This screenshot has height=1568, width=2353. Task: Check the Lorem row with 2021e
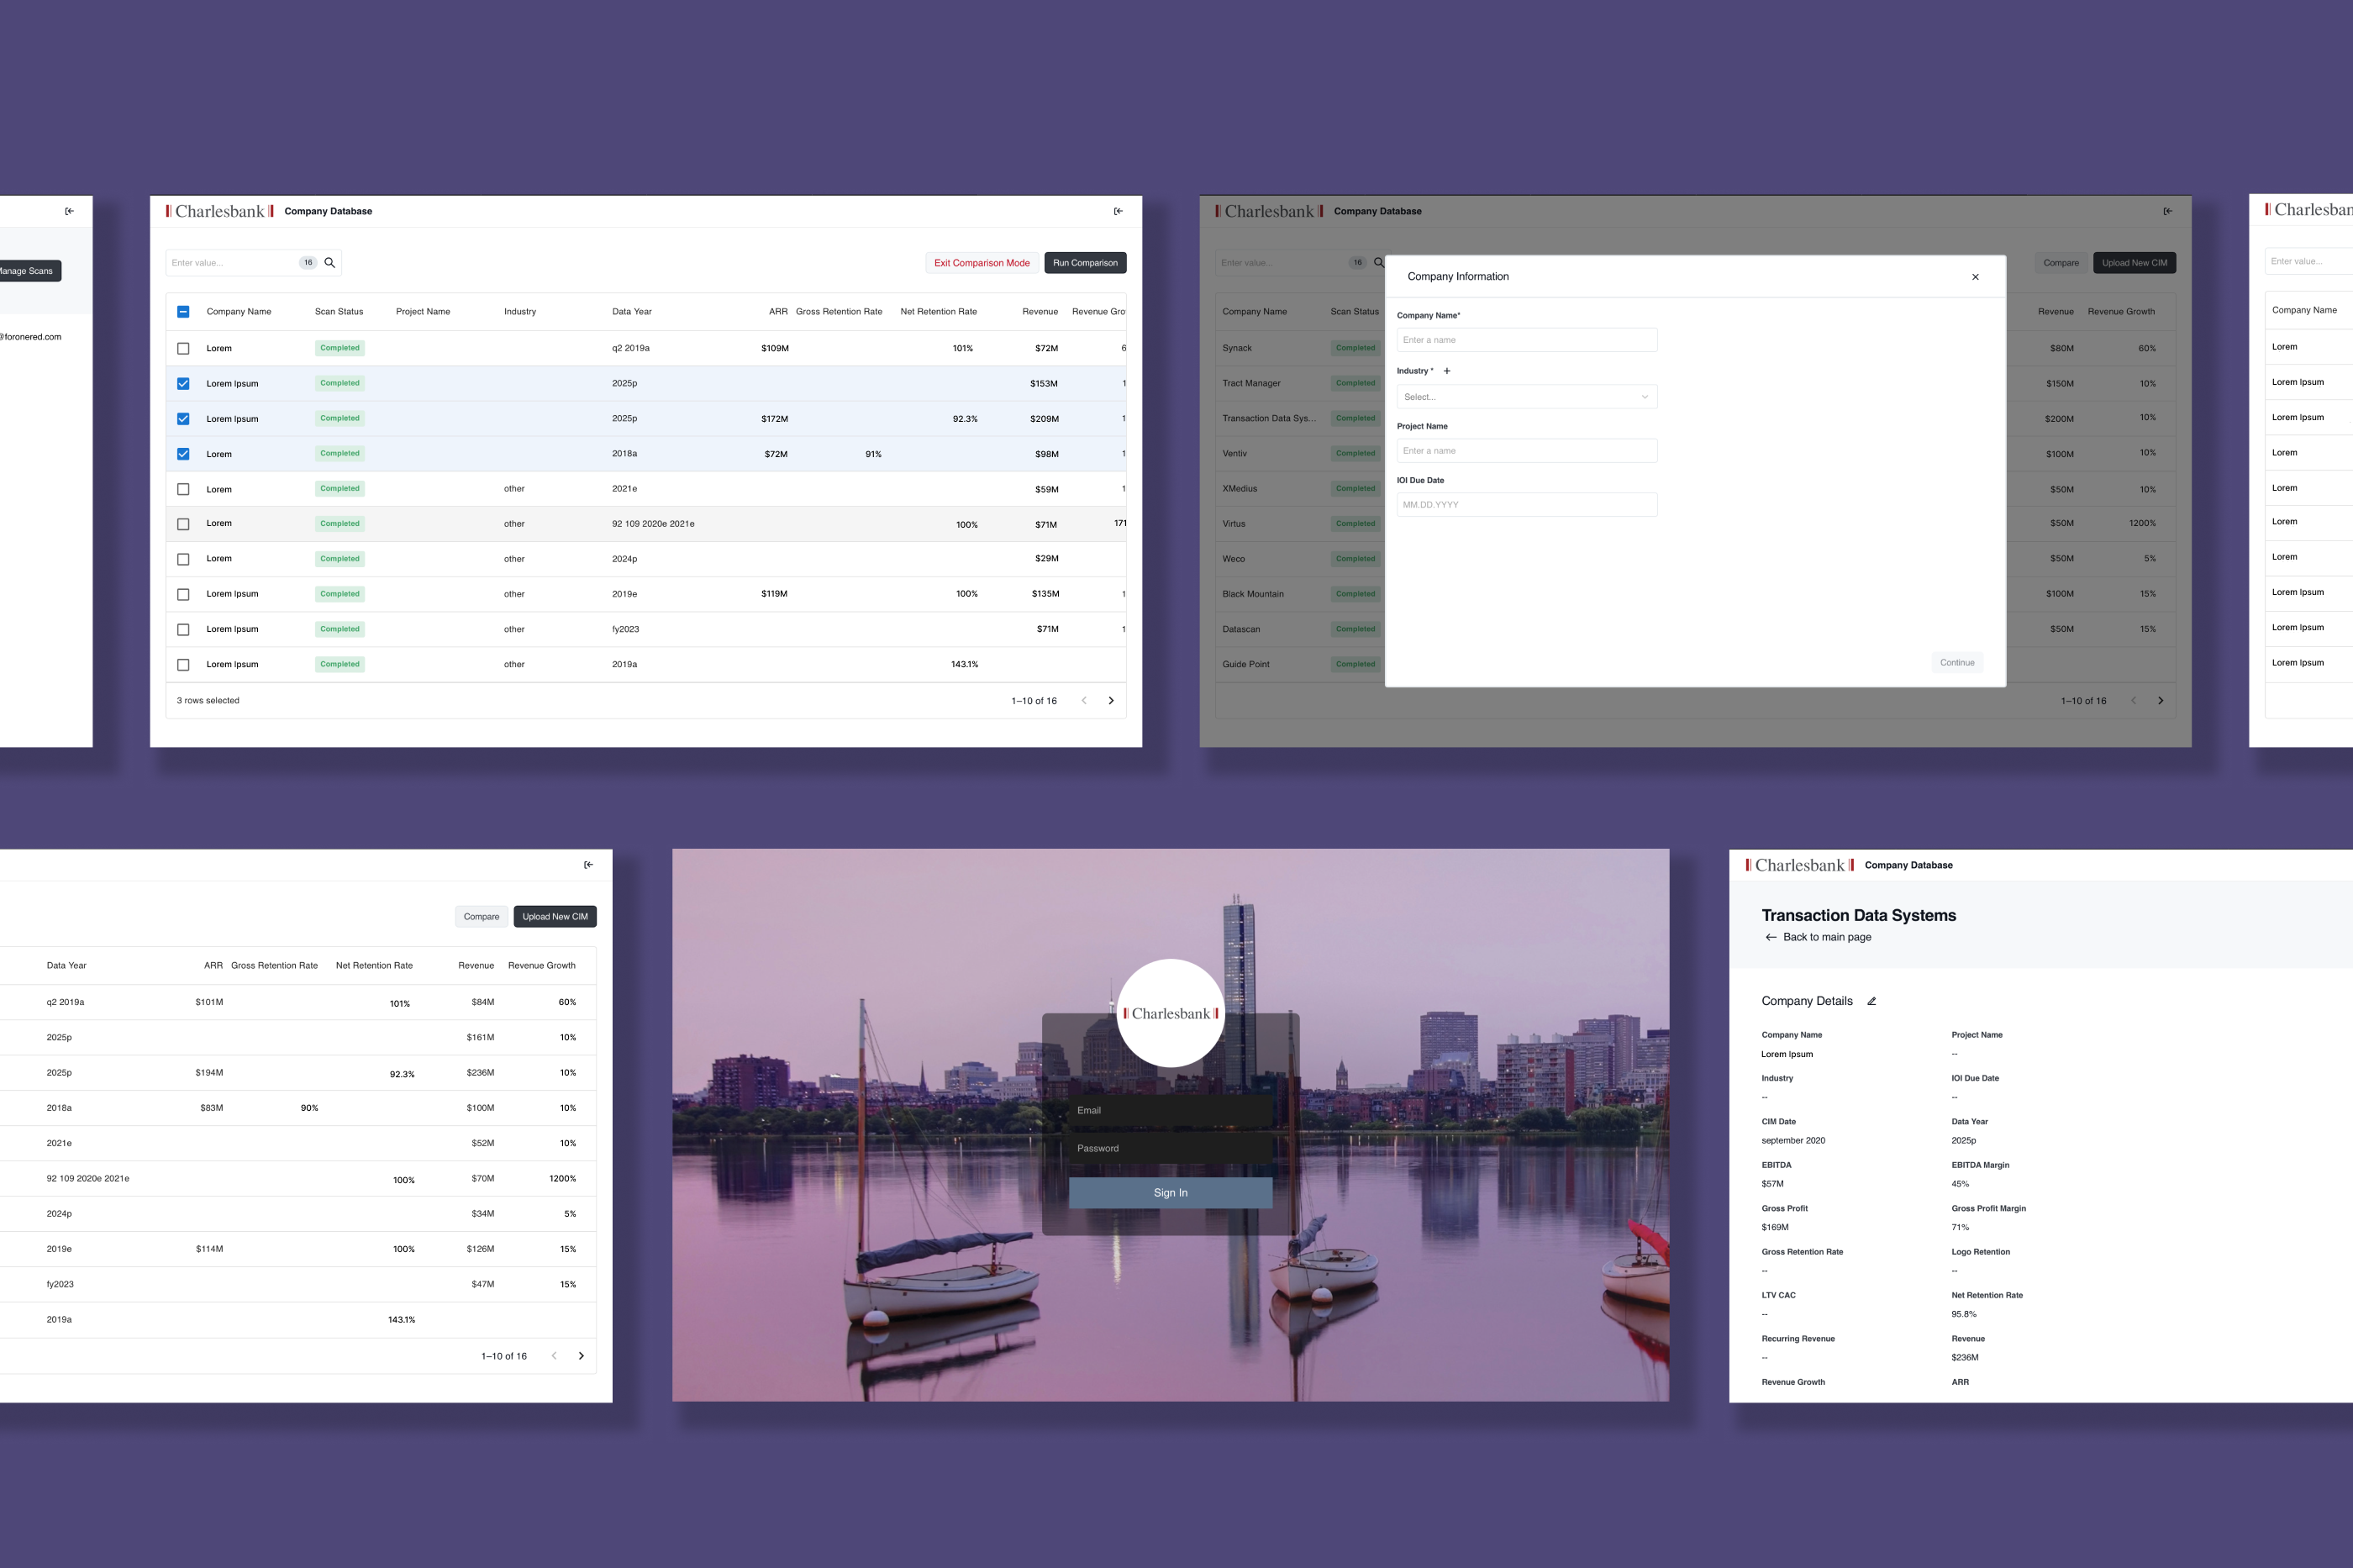(183, 489)
